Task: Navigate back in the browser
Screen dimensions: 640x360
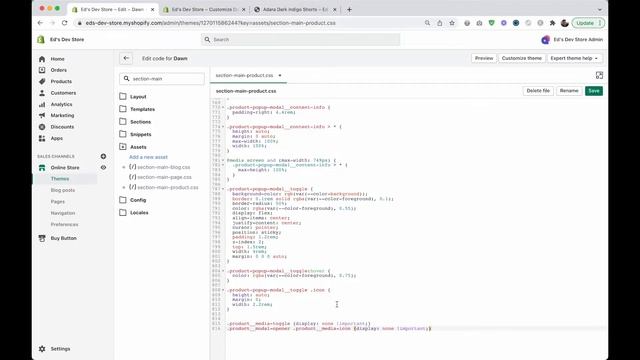Action: (40, 23)
